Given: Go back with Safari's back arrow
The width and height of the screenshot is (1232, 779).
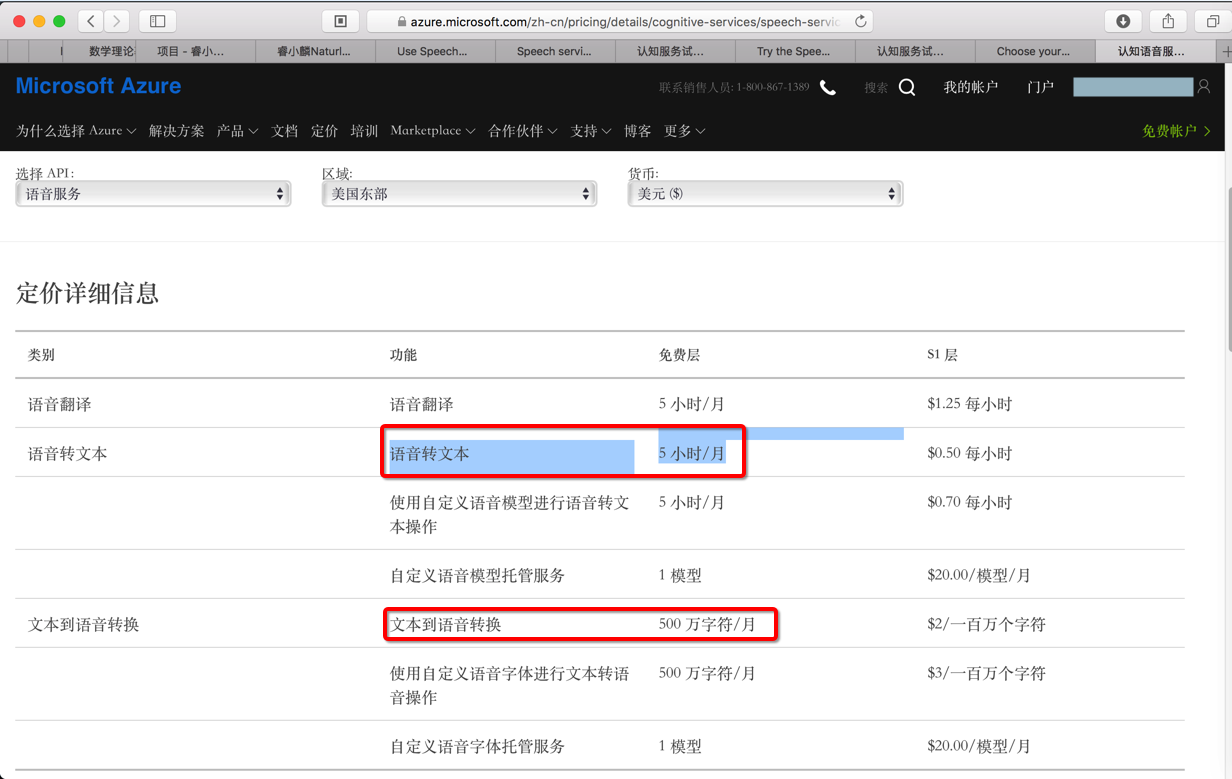Looking at the screenshot, I should (x=91, y=21).
